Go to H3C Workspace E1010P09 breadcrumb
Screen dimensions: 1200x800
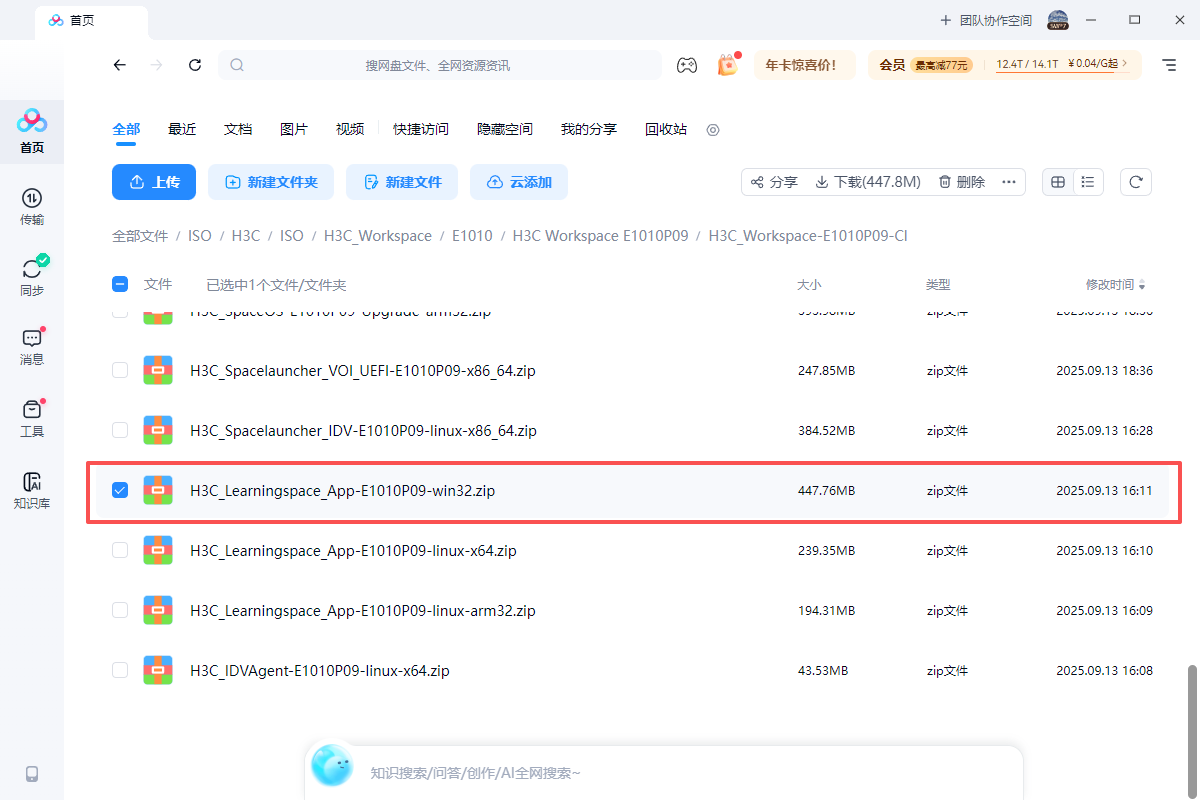coord(600,236)
